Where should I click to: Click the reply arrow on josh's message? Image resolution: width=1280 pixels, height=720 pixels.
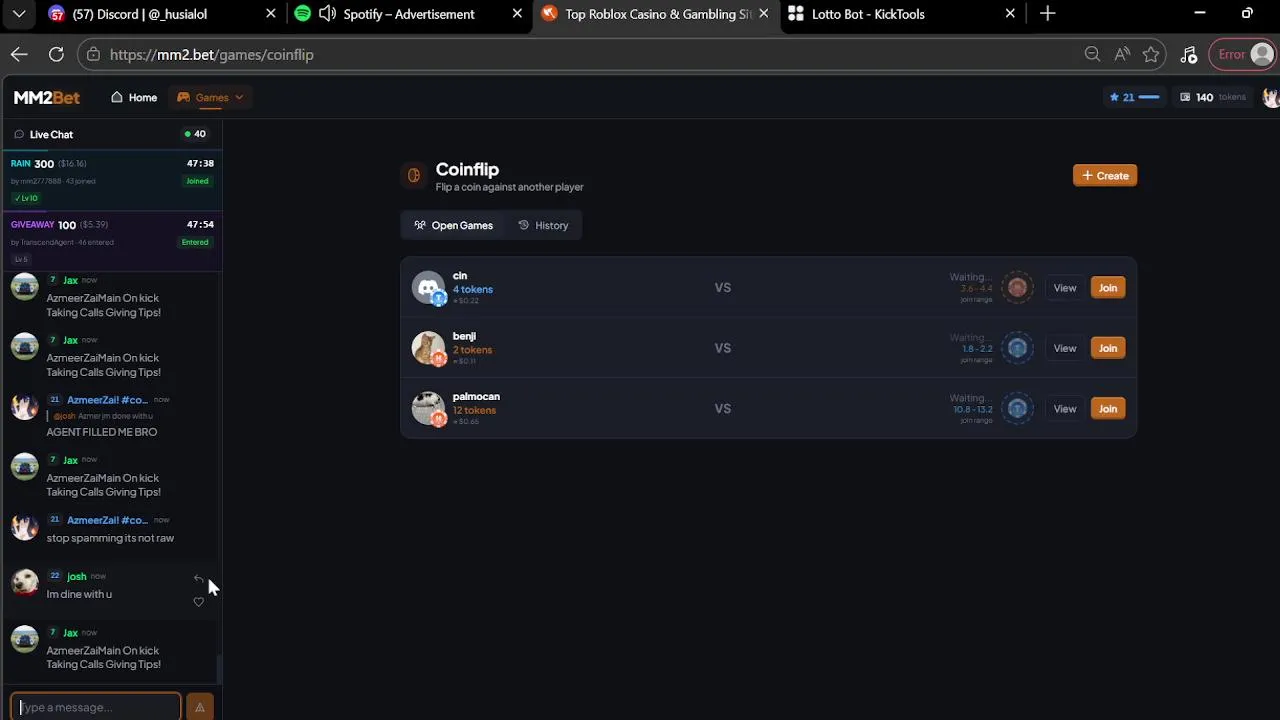pos(198,579)
